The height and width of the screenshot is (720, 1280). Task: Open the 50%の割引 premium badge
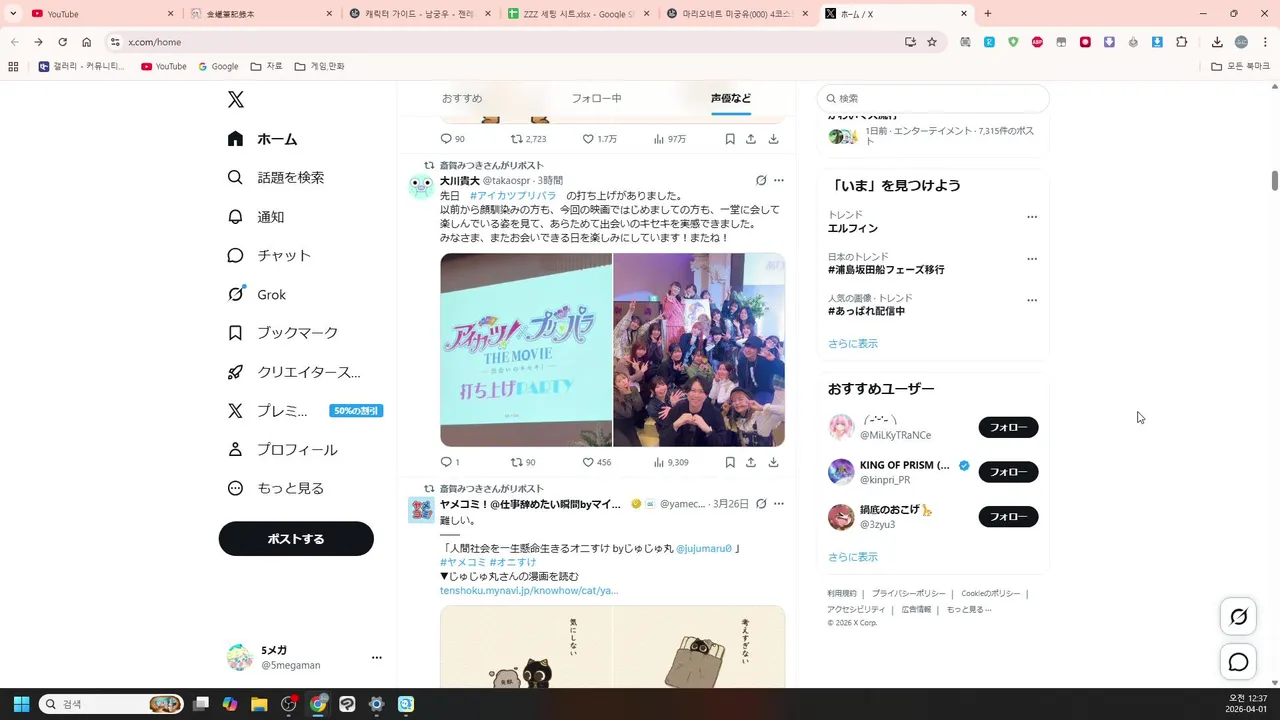357,411
